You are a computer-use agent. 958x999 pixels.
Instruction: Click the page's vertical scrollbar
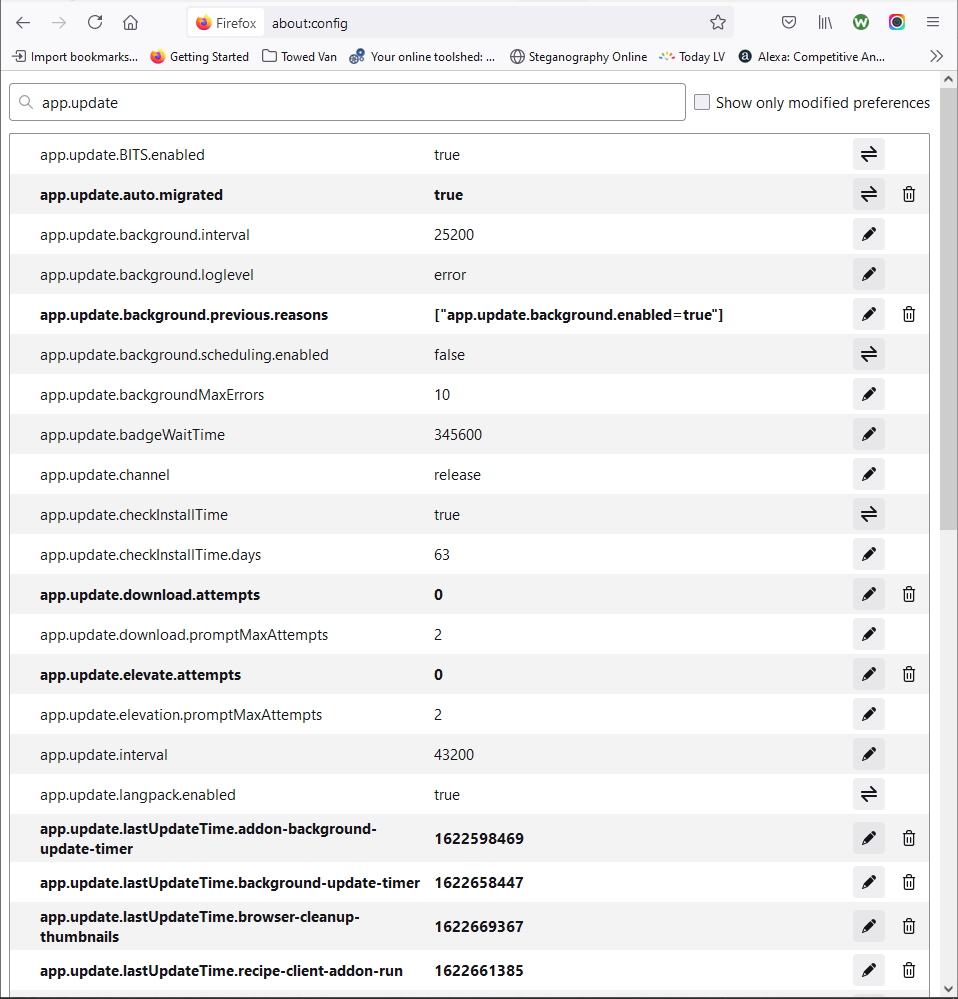948,300
